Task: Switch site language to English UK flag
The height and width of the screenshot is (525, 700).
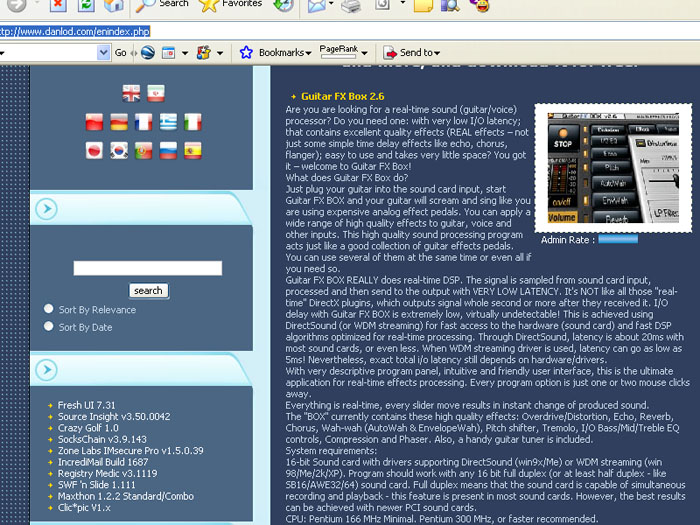Action: point(131,93)
